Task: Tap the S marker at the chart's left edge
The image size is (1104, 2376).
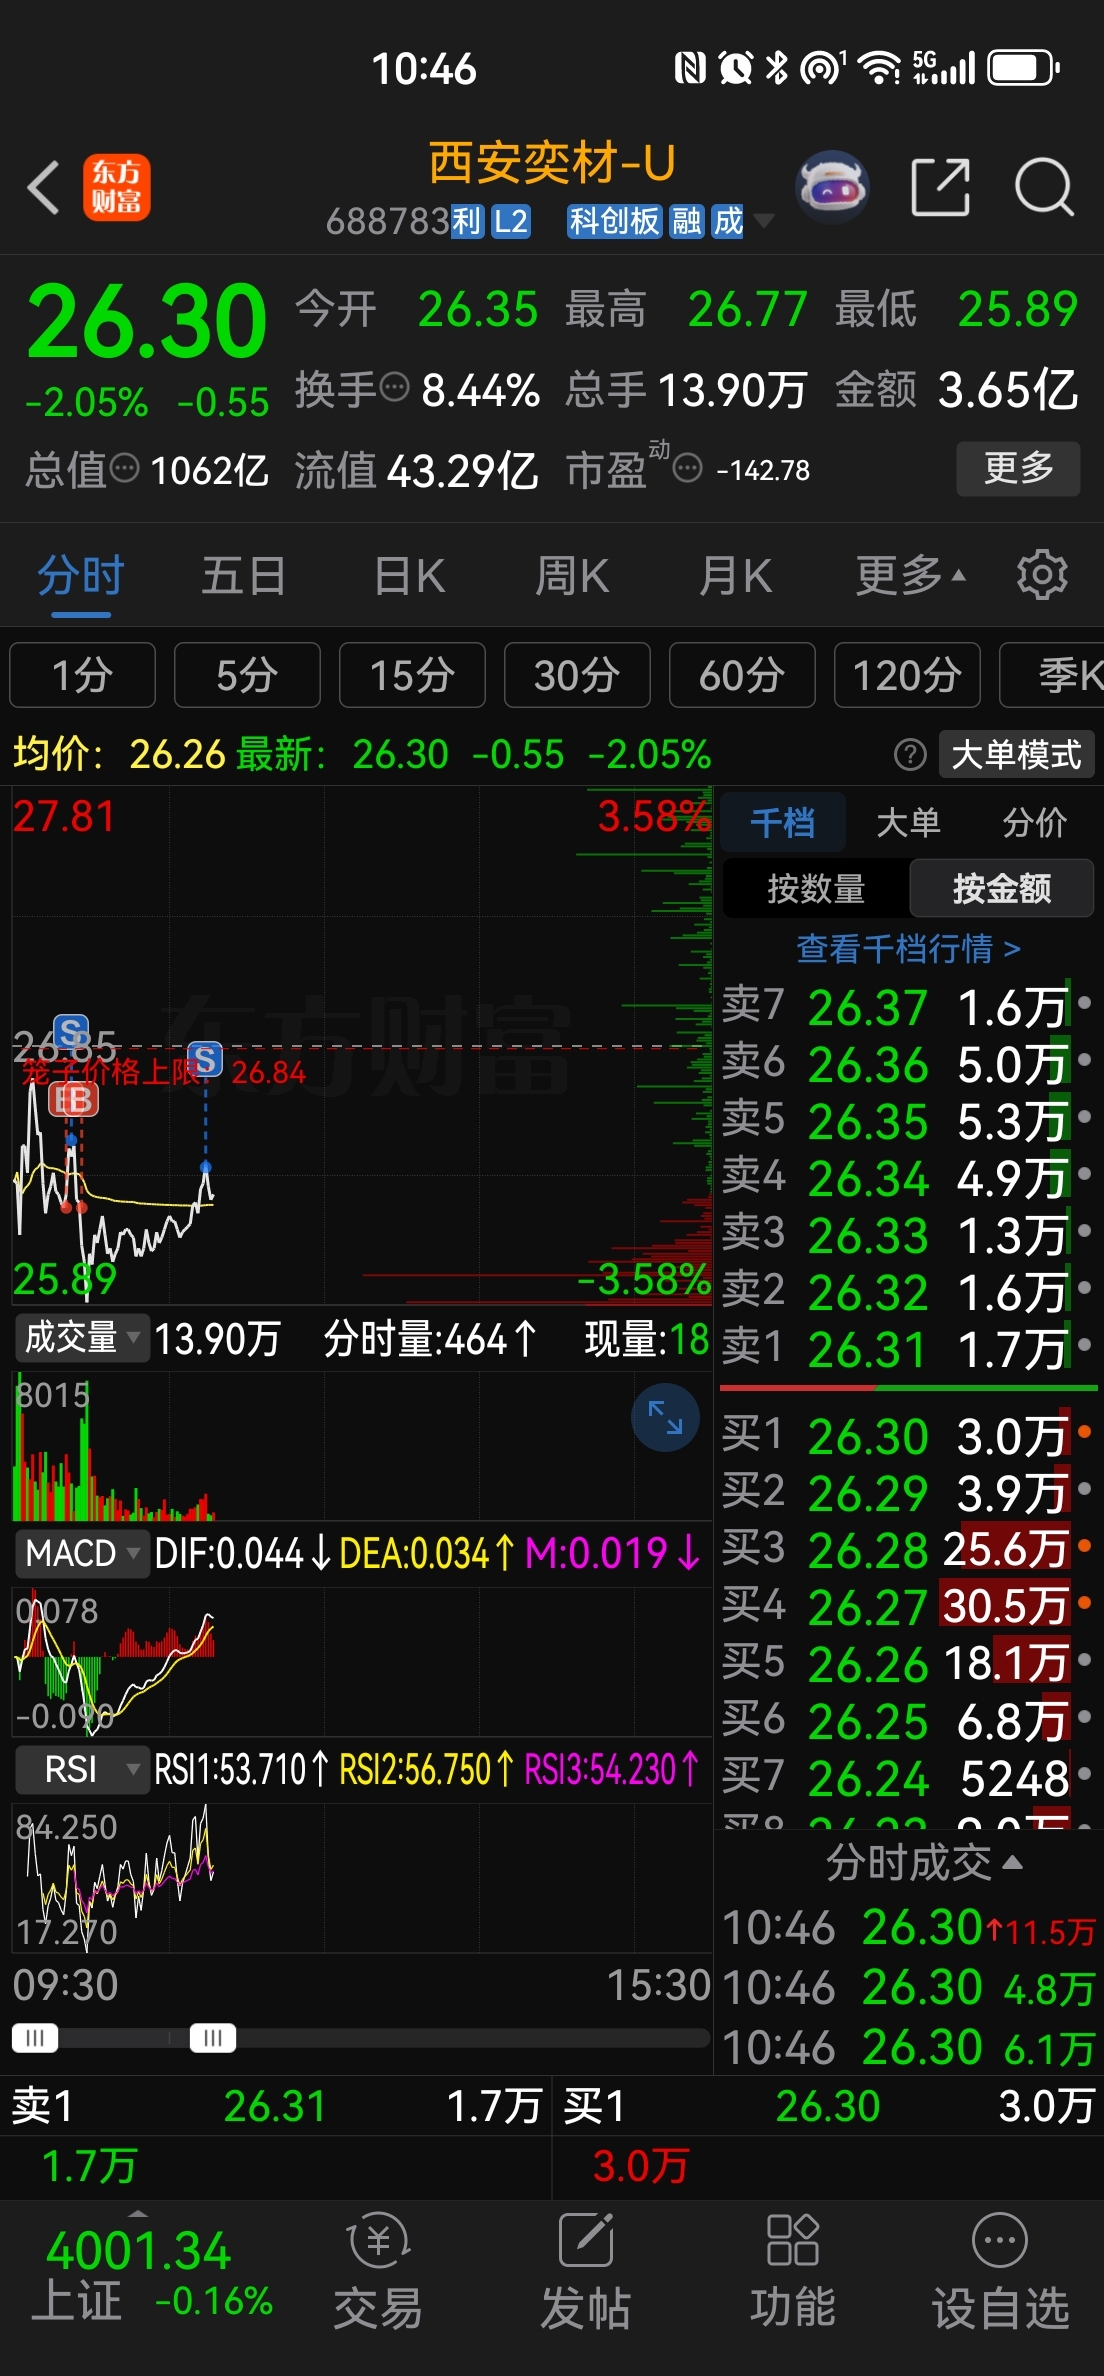Action: click(71, 1031)
